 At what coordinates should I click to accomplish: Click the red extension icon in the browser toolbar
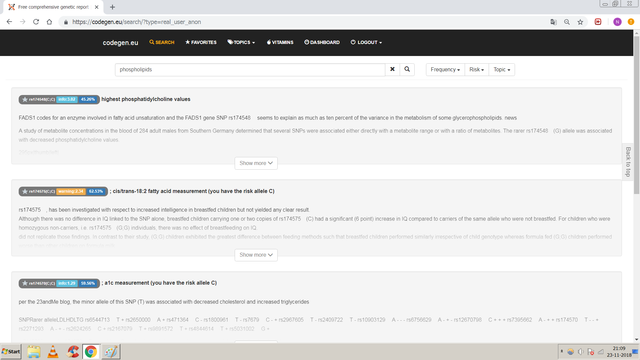(598, 22)
